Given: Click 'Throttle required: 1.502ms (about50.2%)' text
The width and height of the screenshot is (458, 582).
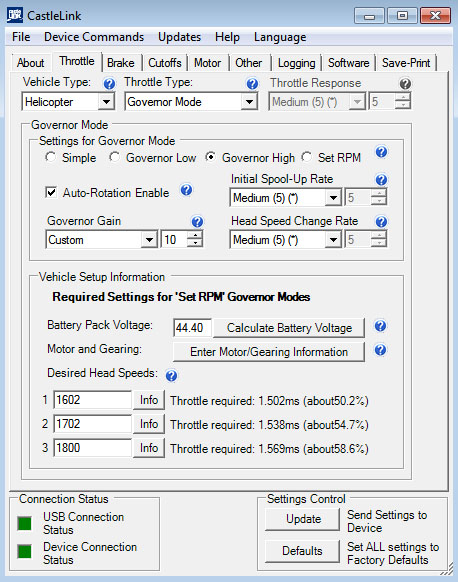Looking at the screenshot, I should (x=269, y=401).
